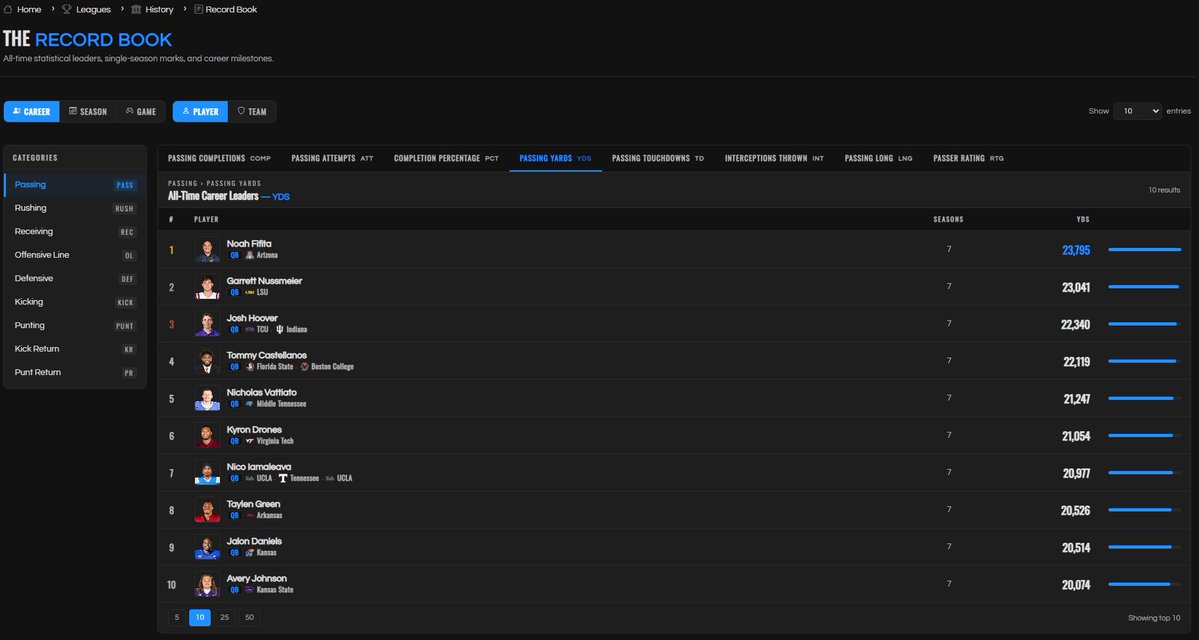The width and height of the screenshot is (1199, 640).
Task: Click the Home icon in breadcrumb
Action: point(8,9)
